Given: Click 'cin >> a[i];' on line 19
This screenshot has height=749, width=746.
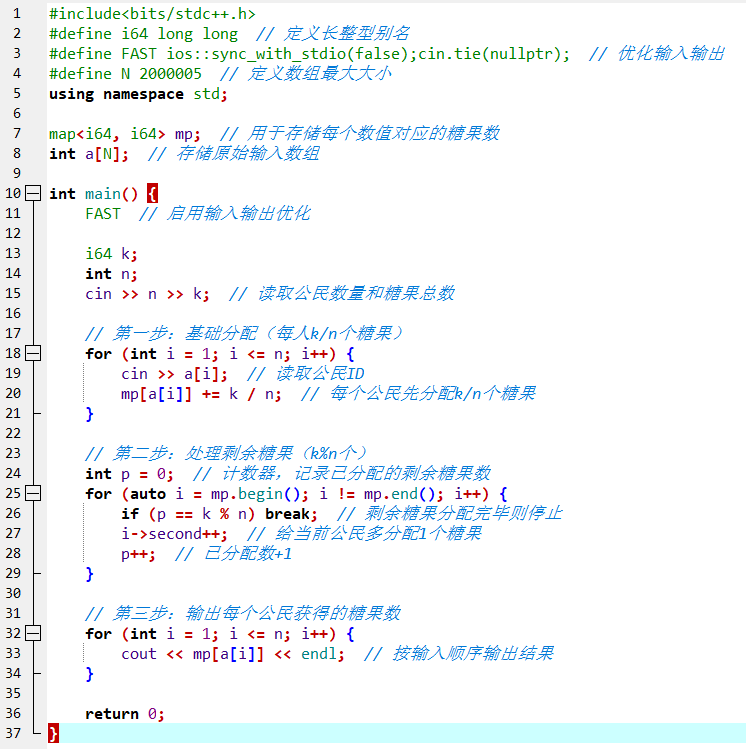Looking at the screenshot, I should click(x=174, y=374).
